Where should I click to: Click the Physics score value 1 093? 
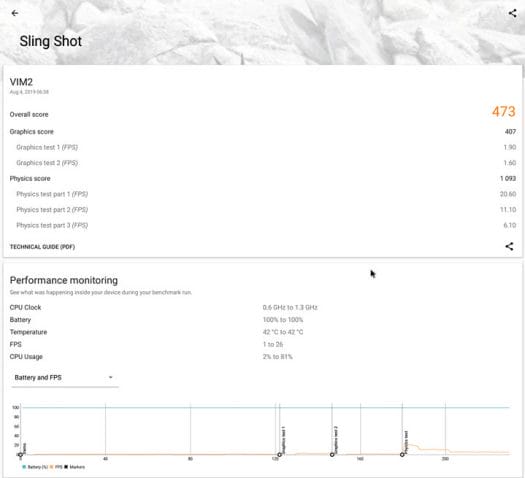508,178
